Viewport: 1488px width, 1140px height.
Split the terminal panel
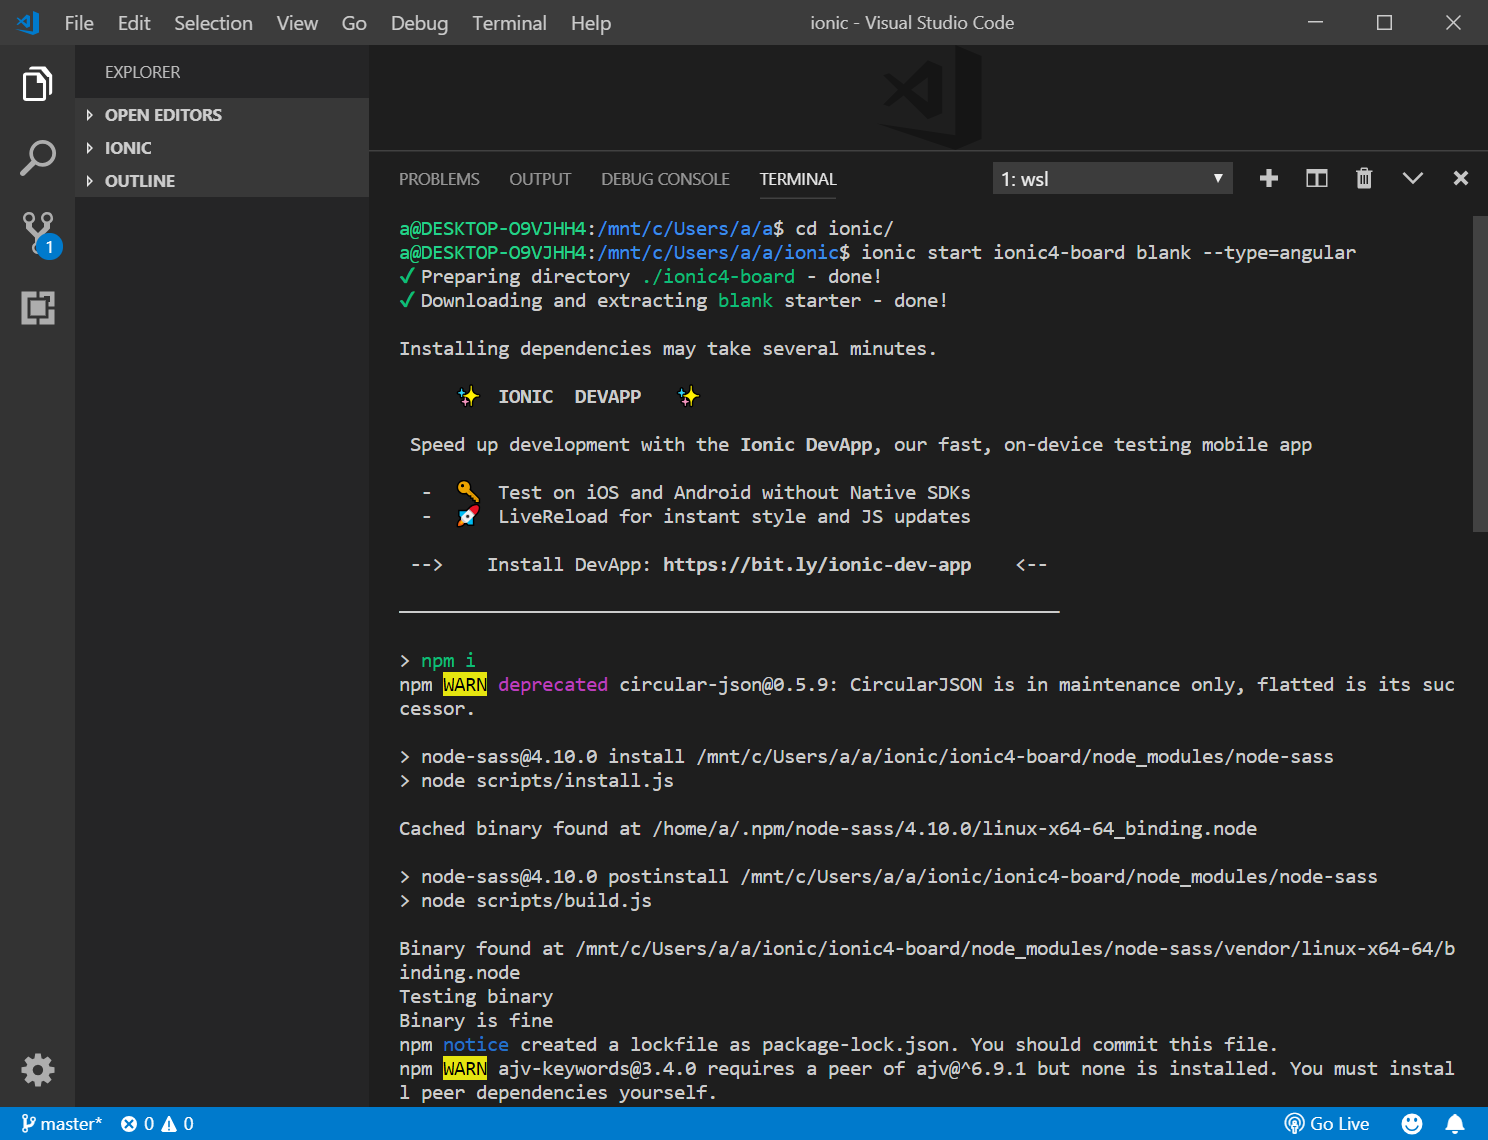[x=1316, y=179]
